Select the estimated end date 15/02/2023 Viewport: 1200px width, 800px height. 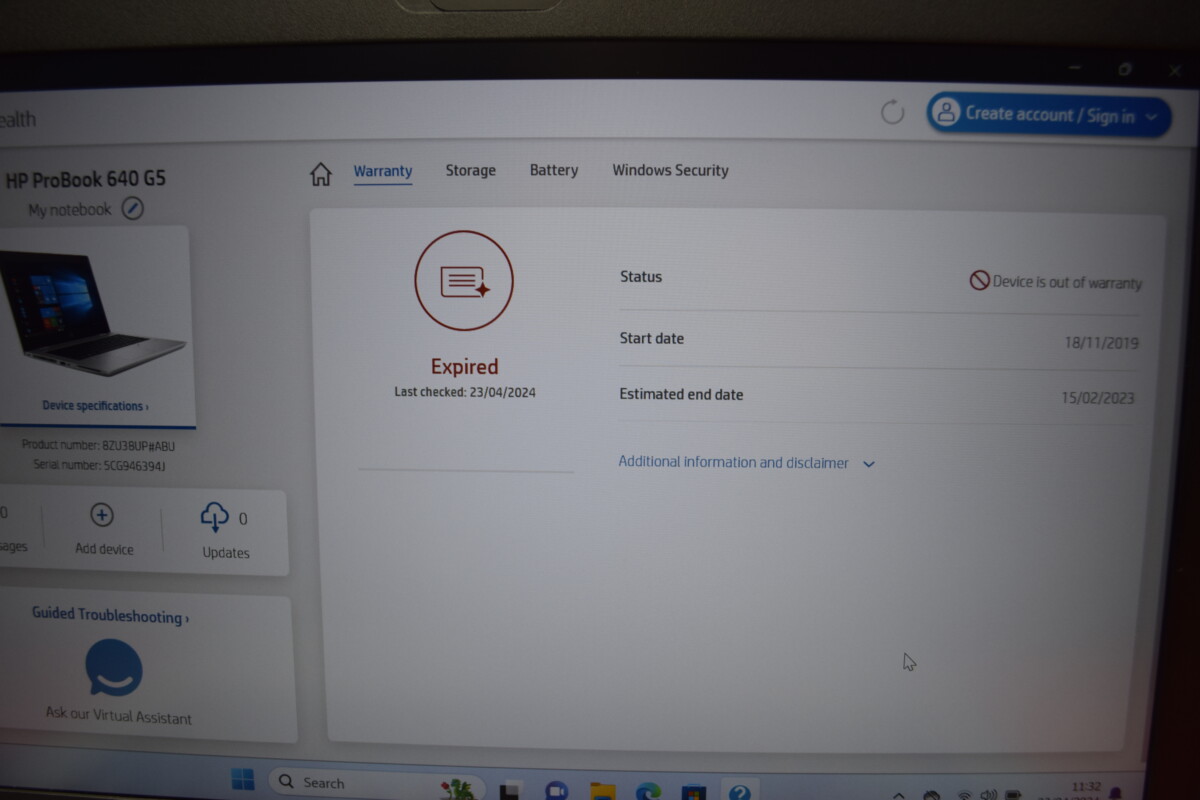(1098, 398)
